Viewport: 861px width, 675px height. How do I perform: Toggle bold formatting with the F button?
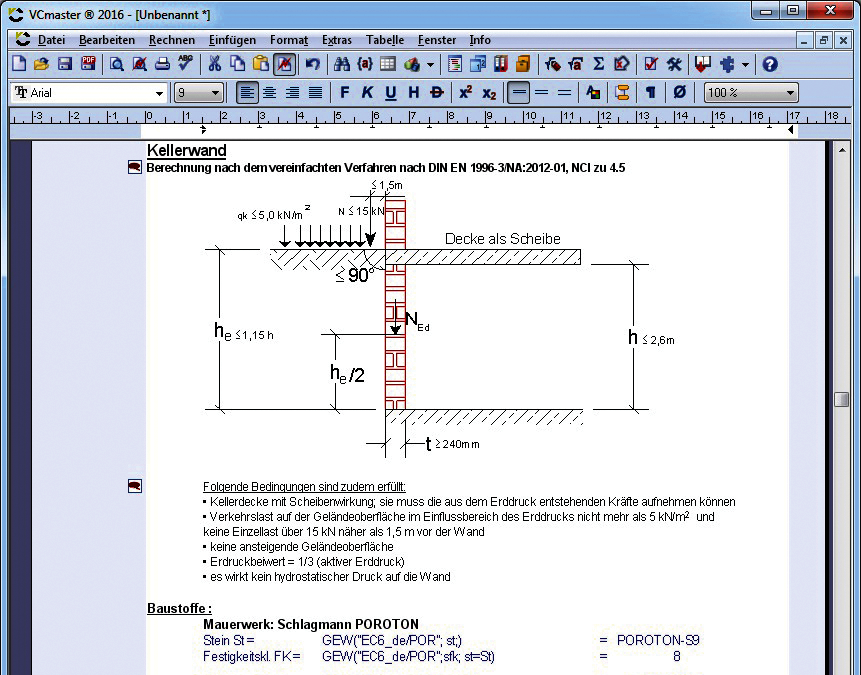tap(344, 93)
